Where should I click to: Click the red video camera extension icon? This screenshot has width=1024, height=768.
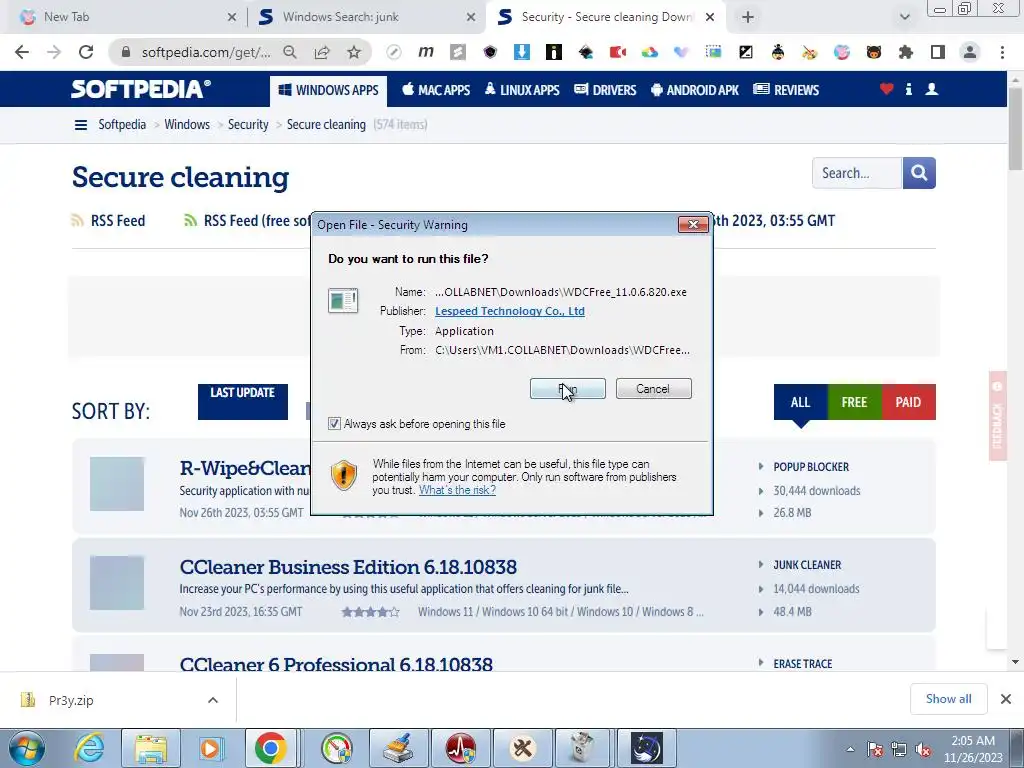[x=618, y=52]
